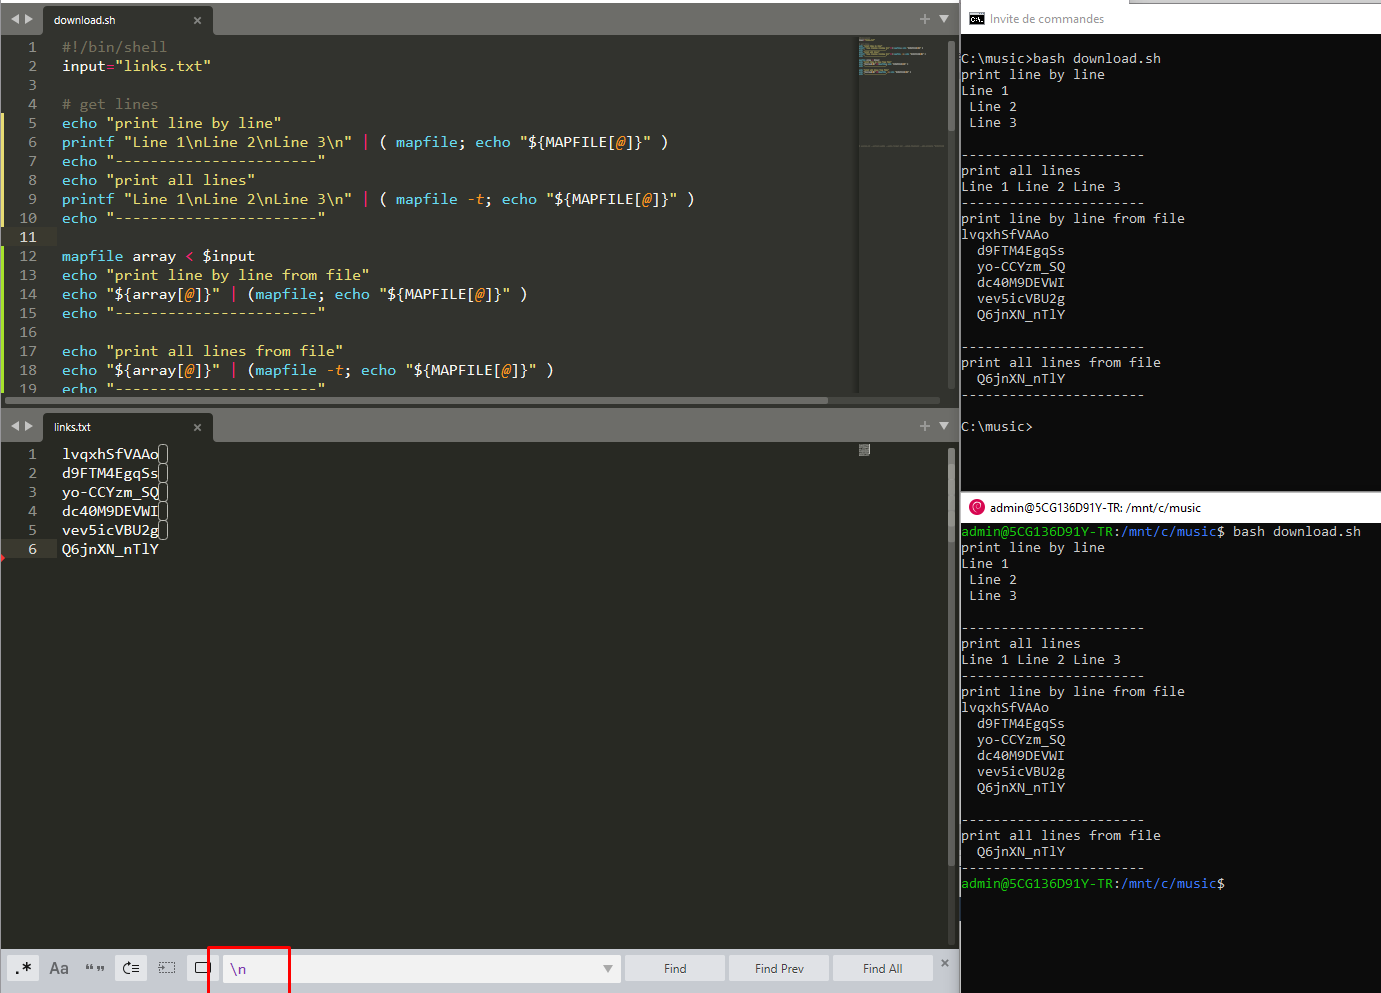This screenshot has height=993, width=1381.
Task: Click the Find button
Action: coord(675,968)
